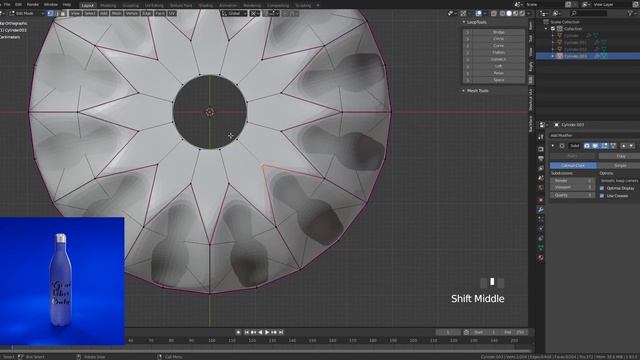Click the Quality value field
The height and width of the screenshot is (360, 640).
coord(572,195)
